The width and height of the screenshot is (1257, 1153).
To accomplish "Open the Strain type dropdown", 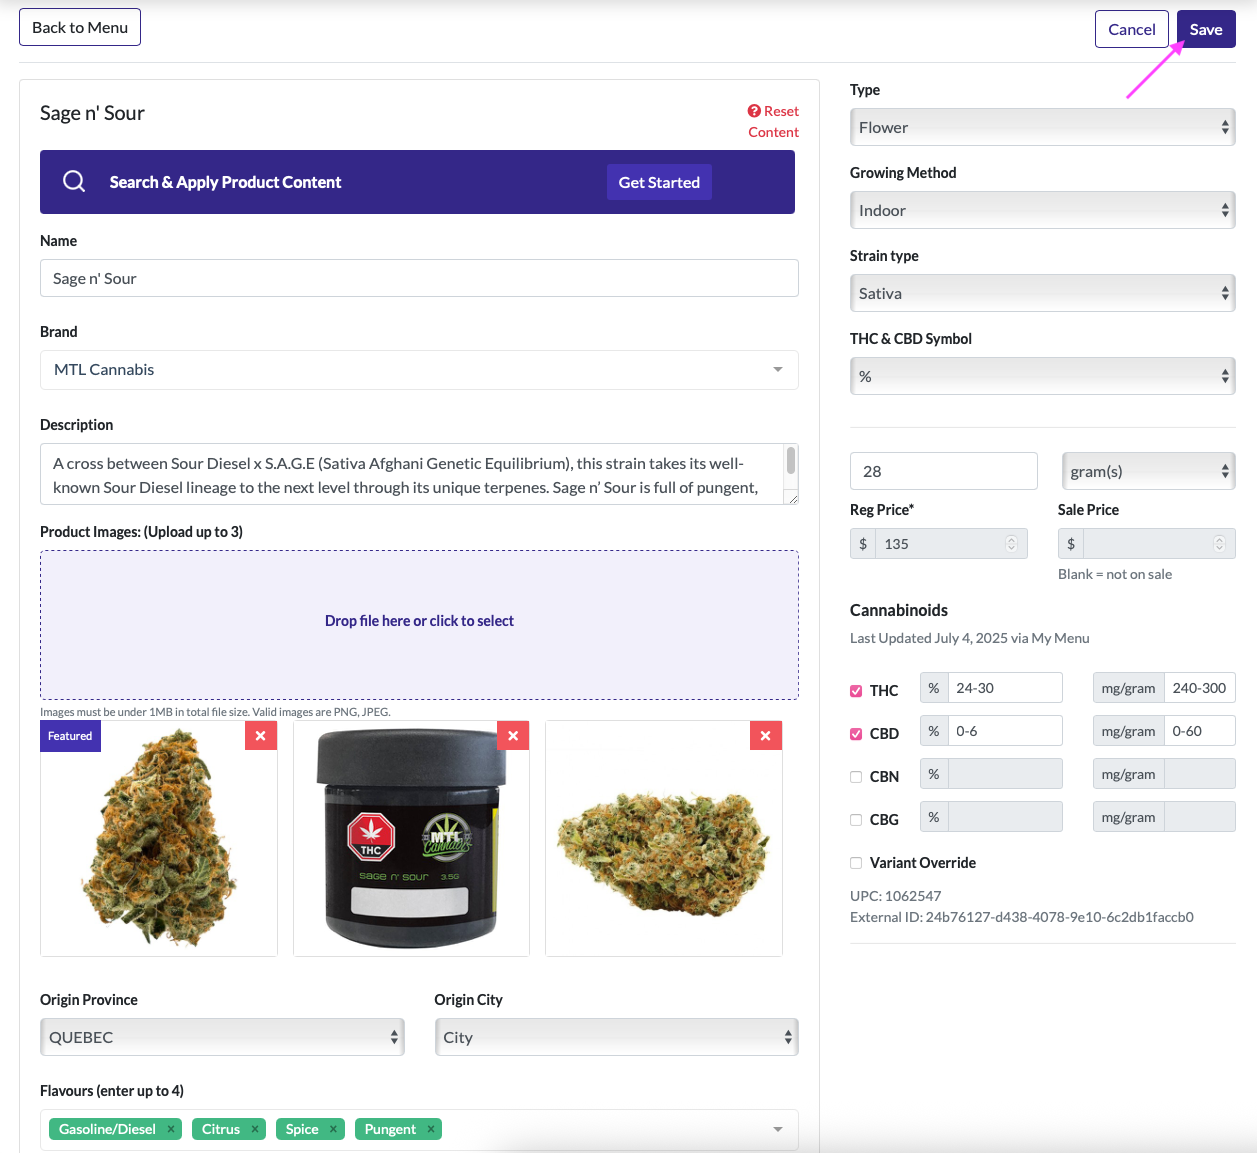I will click(x=1042, y=293).
